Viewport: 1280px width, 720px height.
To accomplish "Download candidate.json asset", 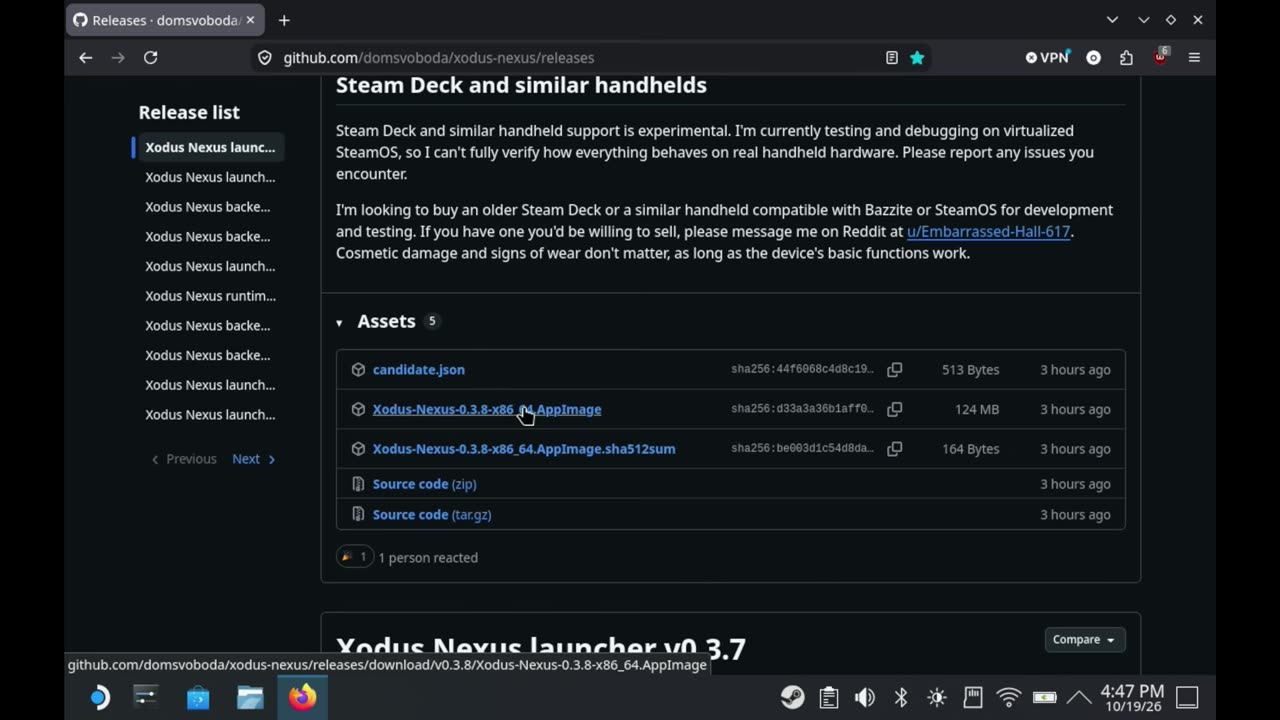I will click(419, 370).
